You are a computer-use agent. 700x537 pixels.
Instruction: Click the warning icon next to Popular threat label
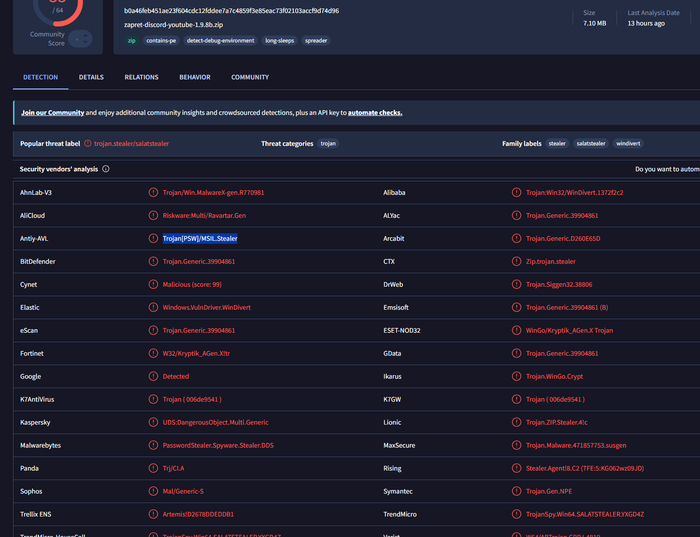pyautogui.click(x=88, y=143)
